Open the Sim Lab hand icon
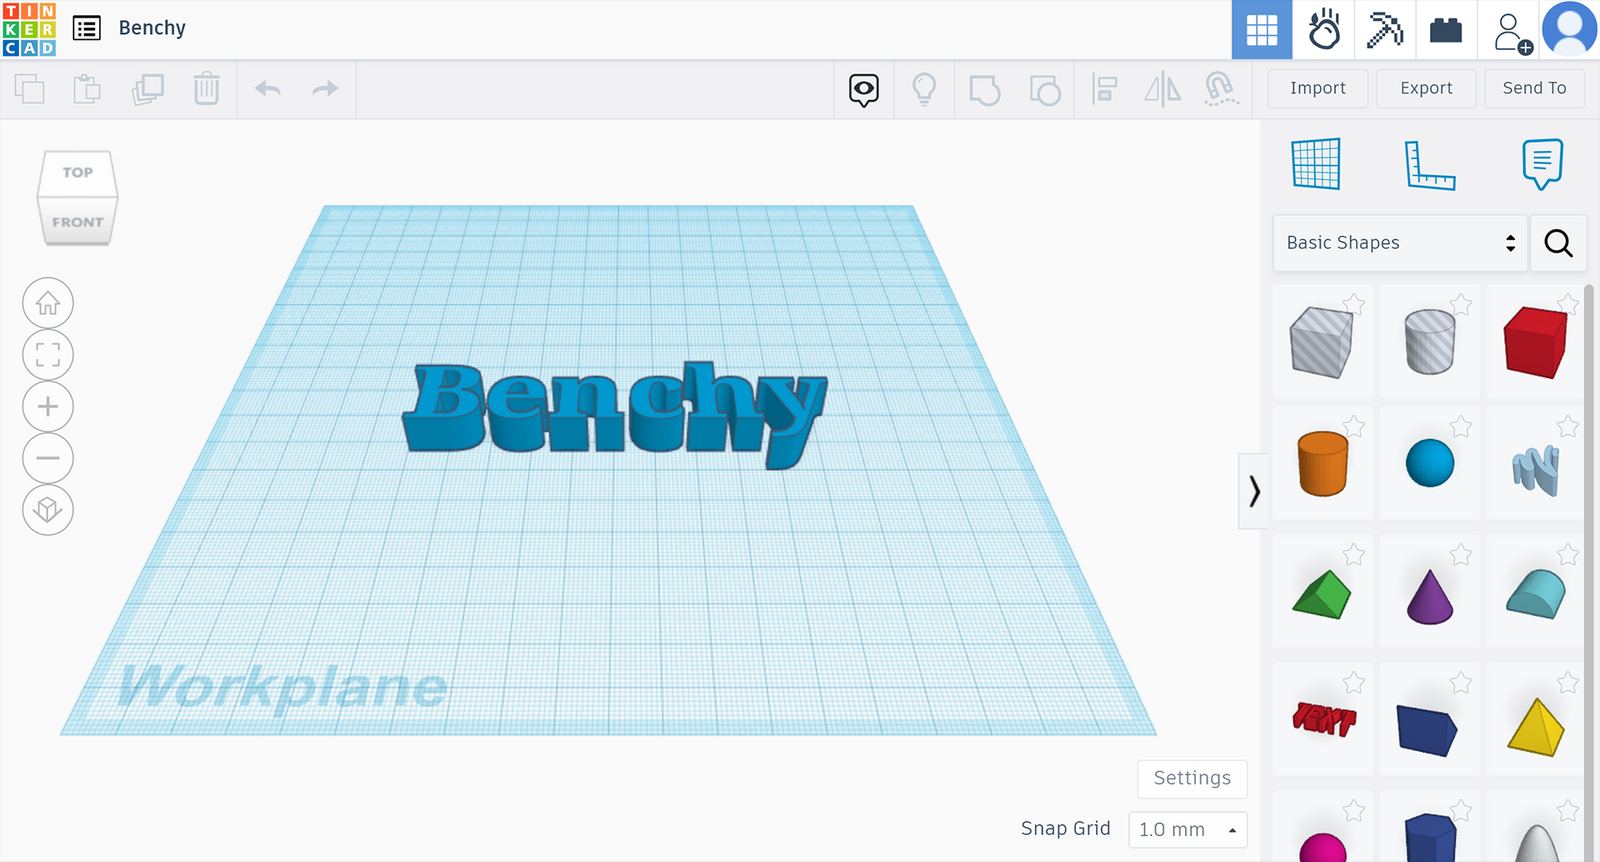1600x862 pixels. click(1324, 30)
